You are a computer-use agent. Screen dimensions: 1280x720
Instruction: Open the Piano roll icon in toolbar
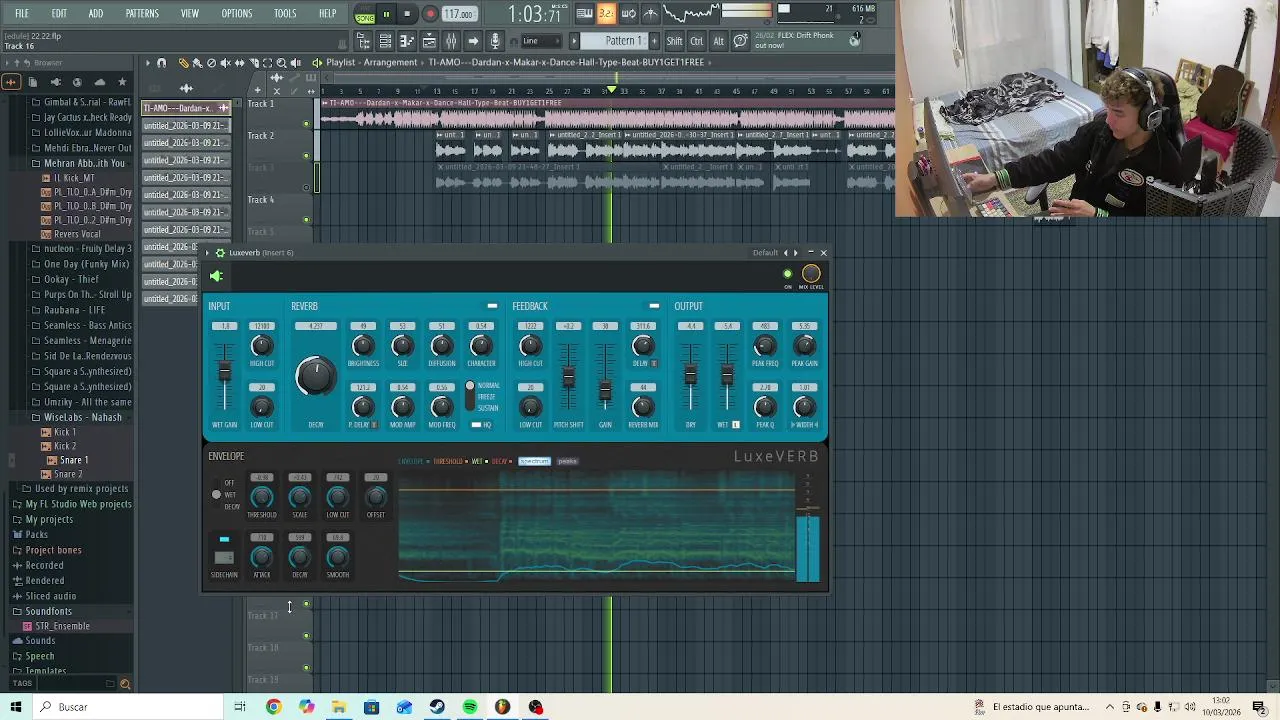[x=407, y=41]
